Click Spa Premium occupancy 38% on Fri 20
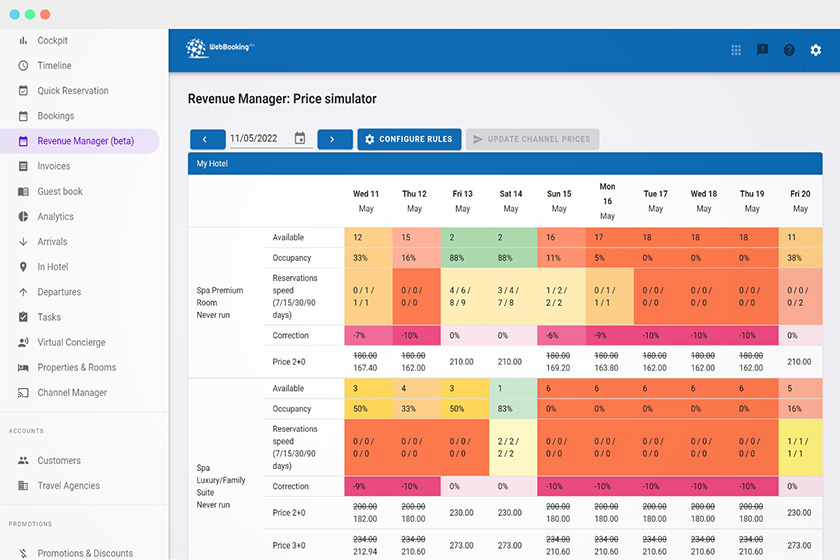Viewport: 840px width, 560px height. (x=800, y=258)
